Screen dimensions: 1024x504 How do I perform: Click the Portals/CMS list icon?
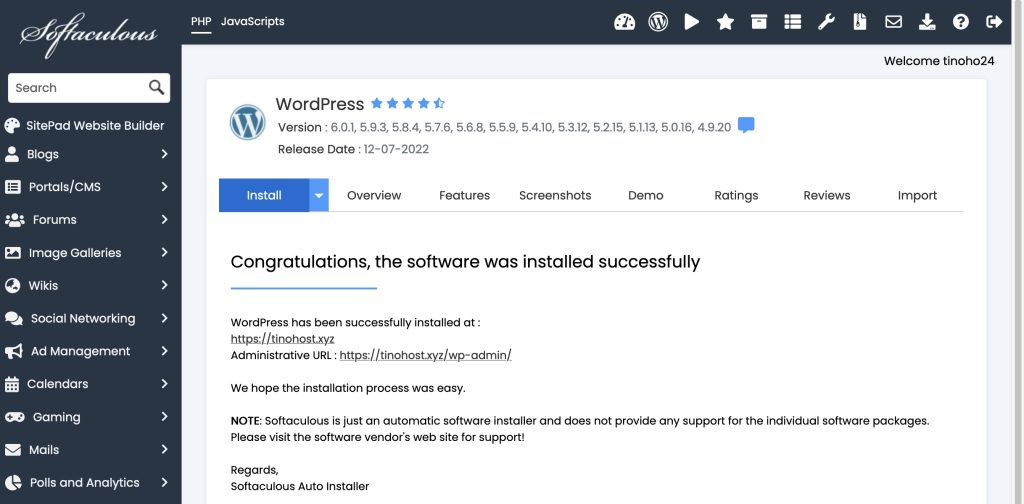pos(12,187)
